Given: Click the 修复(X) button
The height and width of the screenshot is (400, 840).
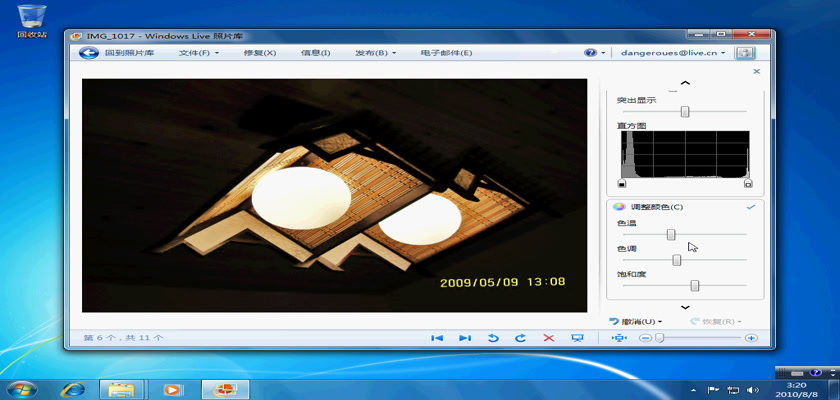Looking at the screenshot, I should tap(259, 53).
